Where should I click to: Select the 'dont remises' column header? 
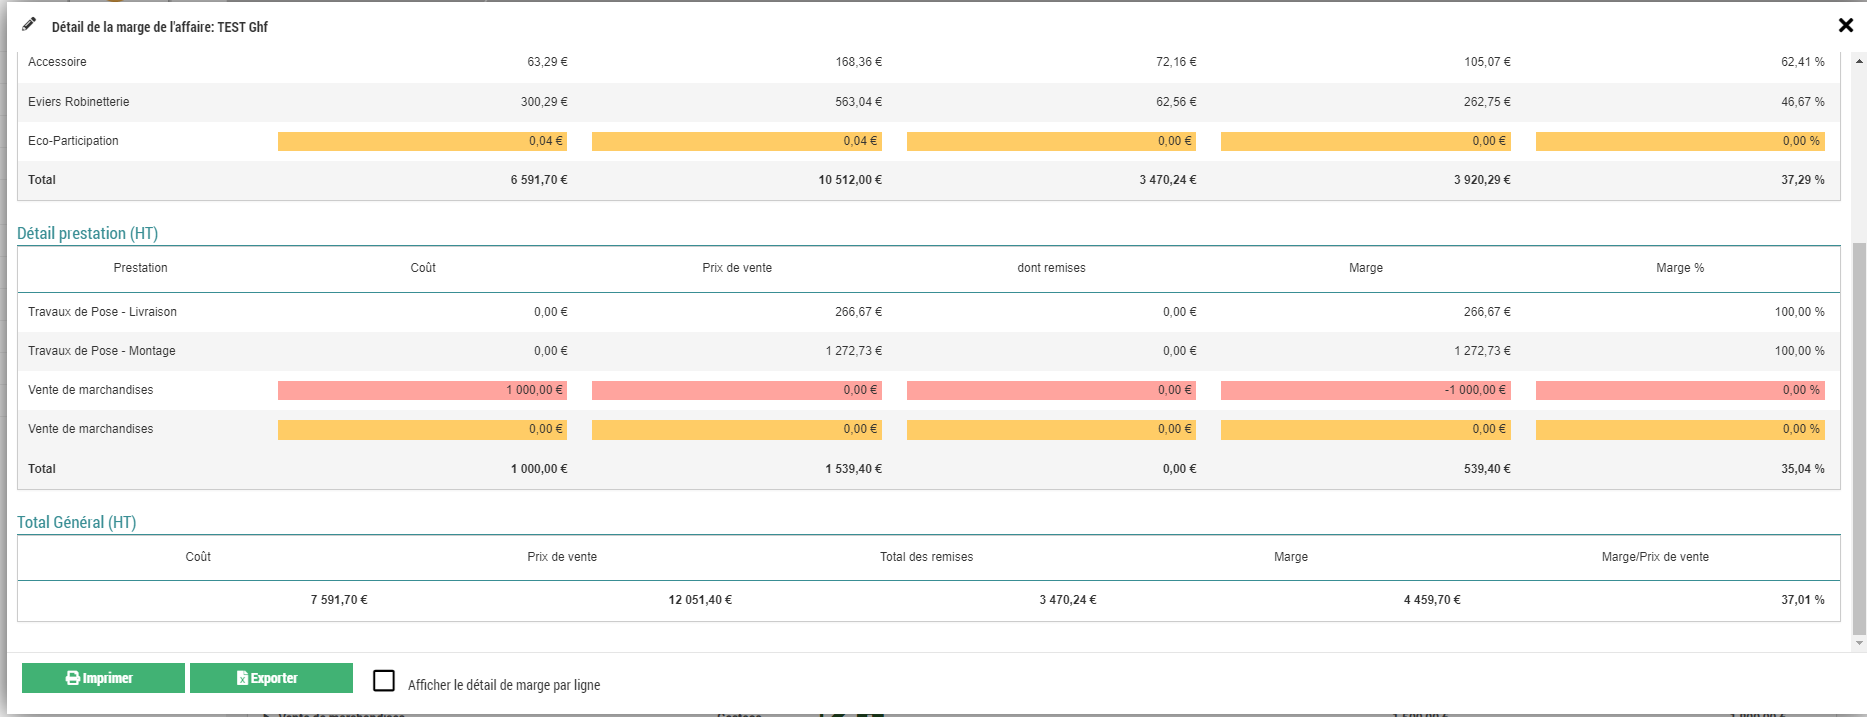1051,268
